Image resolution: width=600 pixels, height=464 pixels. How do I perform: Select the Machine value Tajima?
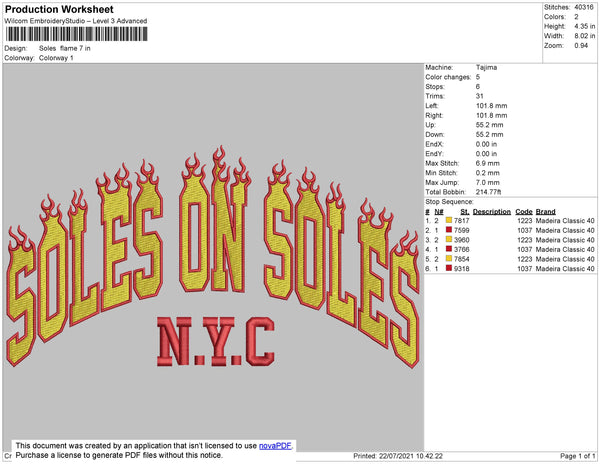coord(487,67)
